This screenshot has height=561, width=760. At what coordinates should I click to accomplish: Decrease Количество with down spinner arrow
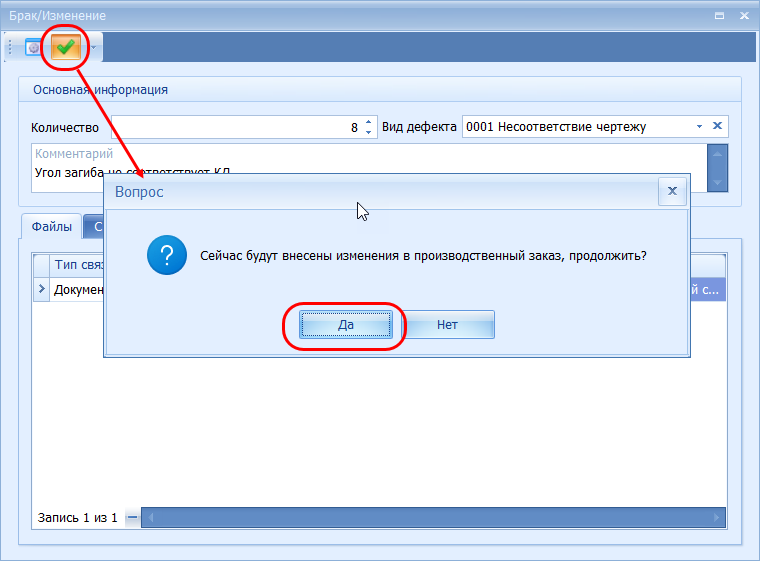point(368,132)
